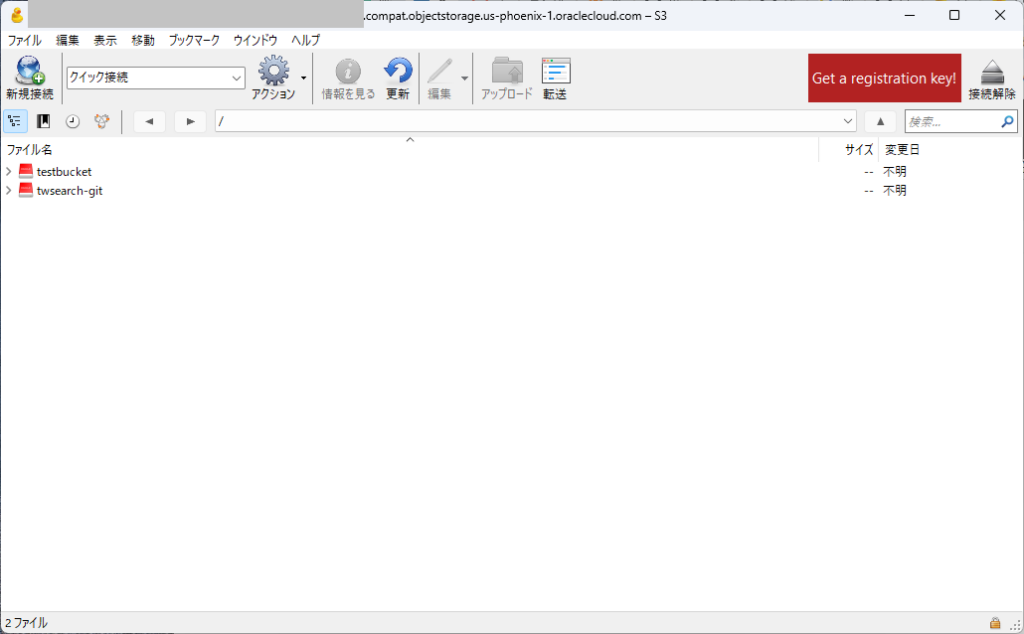Open the ヘルプ menu
The height and width of the screenshot is (634, 1024).
(306, 40)
